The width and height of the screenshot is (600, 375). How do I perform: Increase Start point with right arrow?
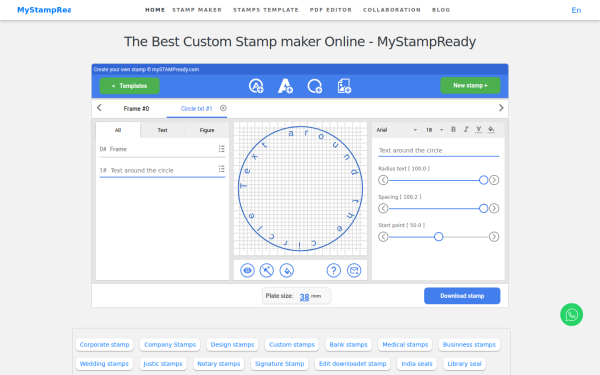(x=494, y=236)
